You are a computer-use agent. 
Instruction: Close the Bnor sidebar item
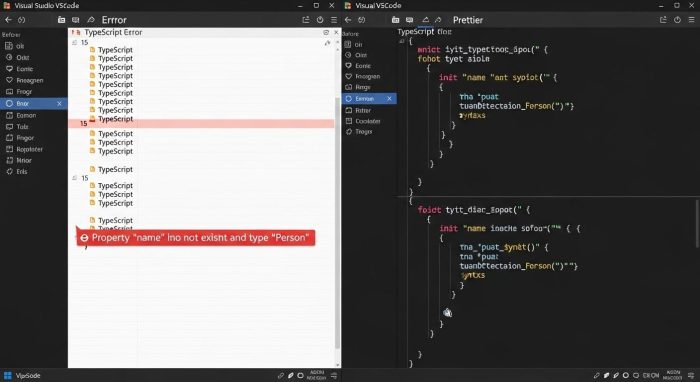[59, 104]
